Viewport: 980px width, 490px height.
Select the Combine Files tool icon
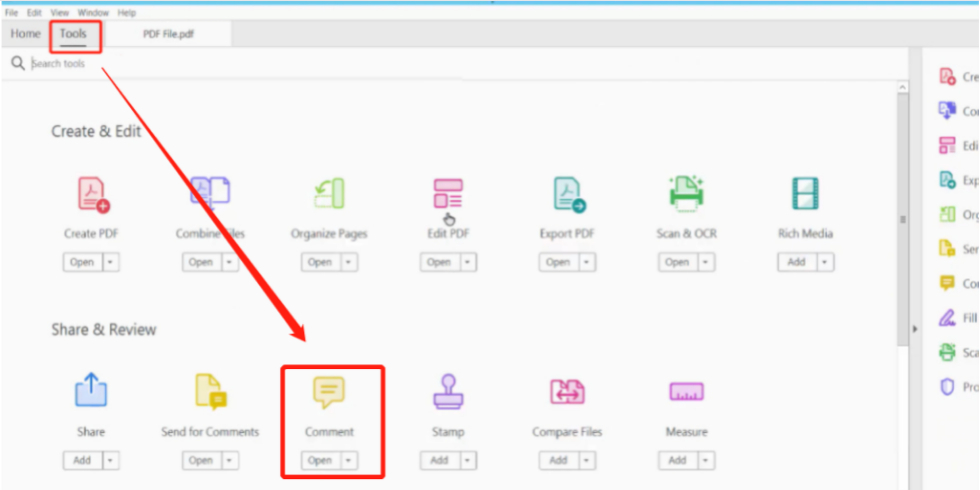[x=211, y=192]
